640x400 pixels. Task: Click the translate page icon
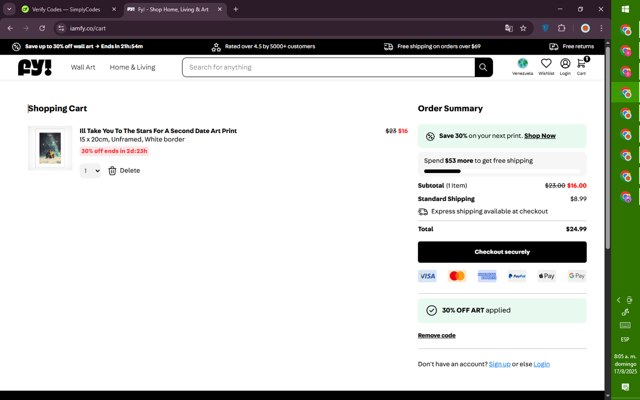pos(509,28)
